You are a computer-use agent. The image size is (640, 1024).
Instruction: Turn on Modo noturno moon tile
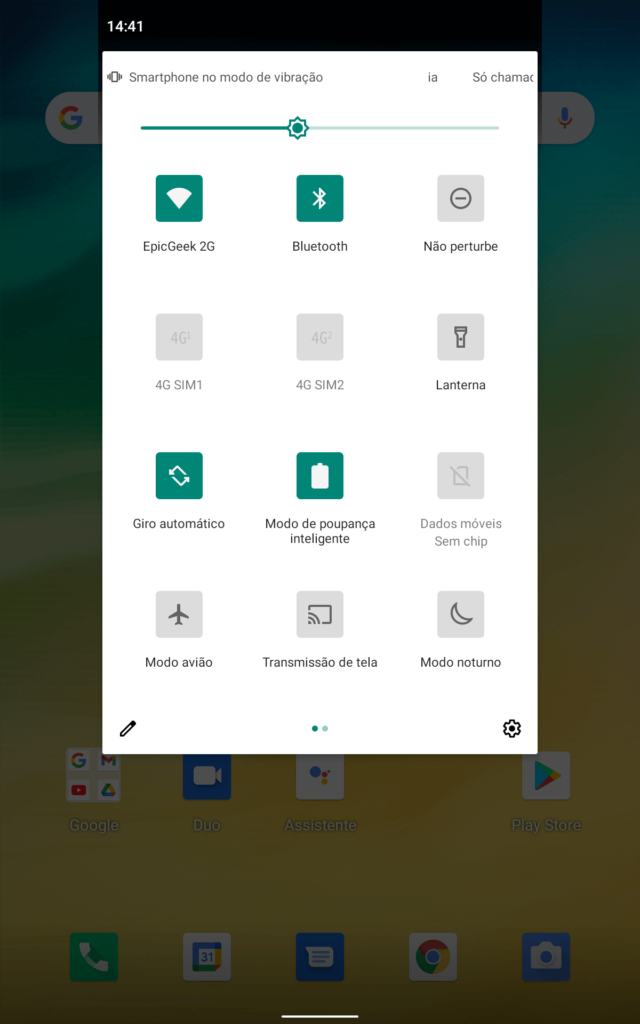[x=461, y=614]
